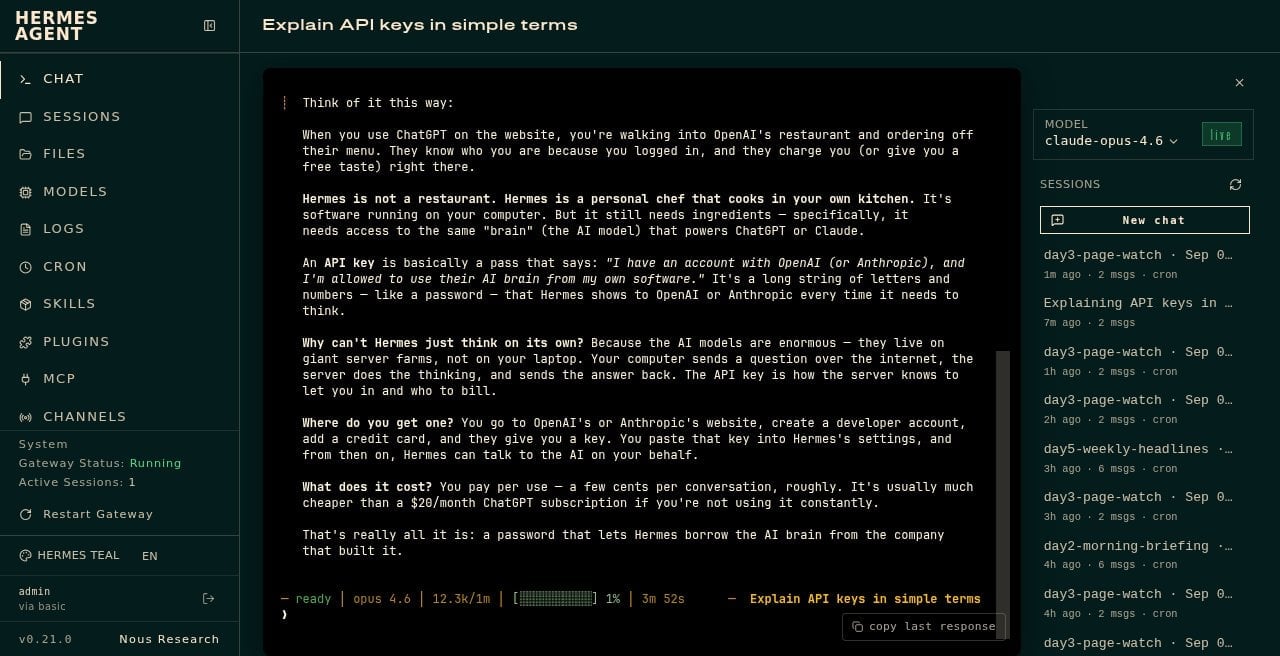1280x656 pixels.
Task: Open the Chat section
Action: [x=119, y=79]
